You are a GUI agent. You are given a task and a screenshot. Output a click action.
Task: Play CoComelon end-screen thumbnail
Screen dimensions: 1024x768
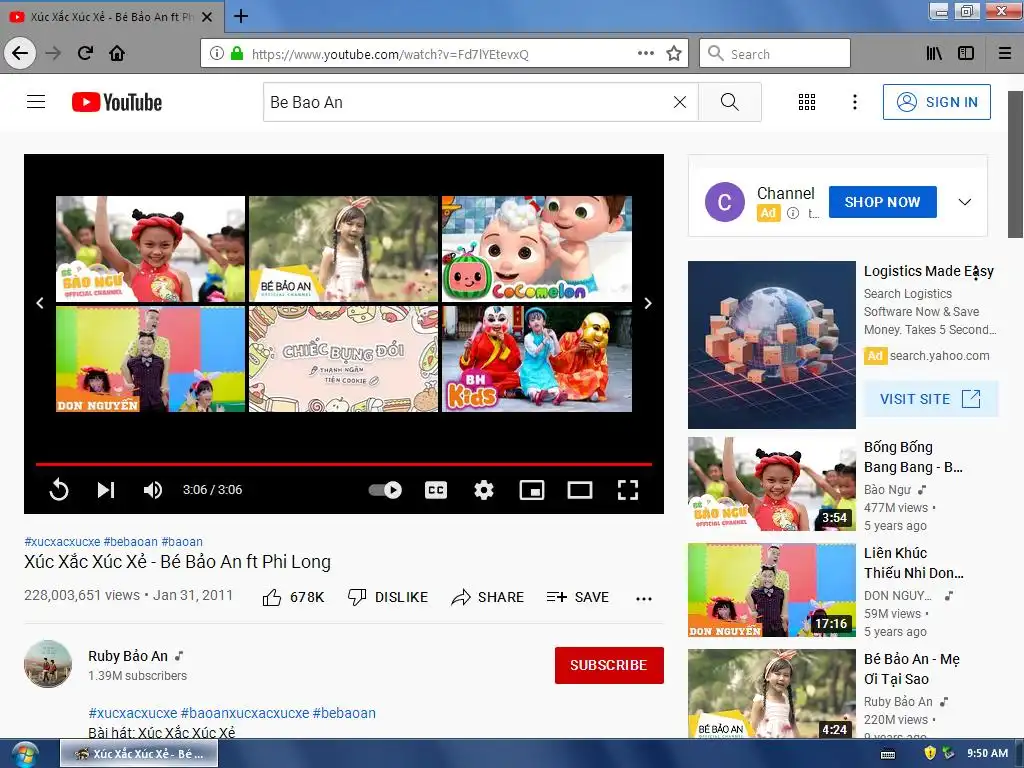click(537, 249)
